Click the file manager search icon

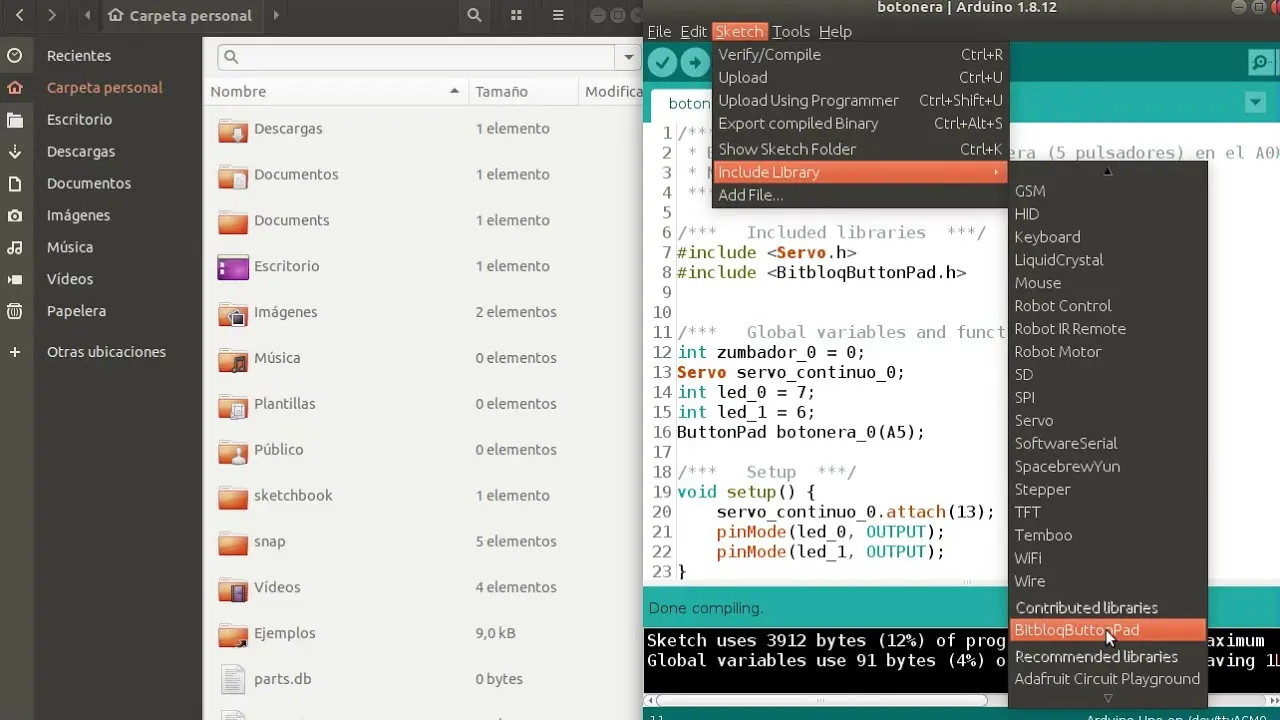coord(474,16)
